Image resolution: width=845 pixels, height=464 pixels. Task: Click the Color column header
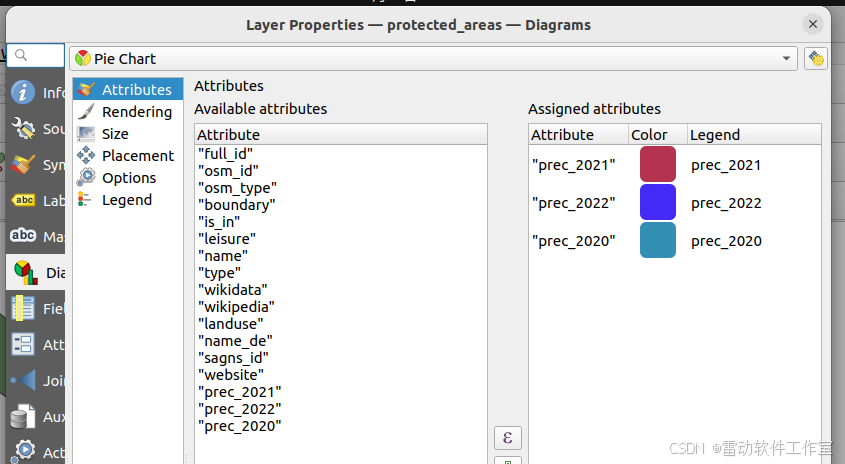point(658,134)
